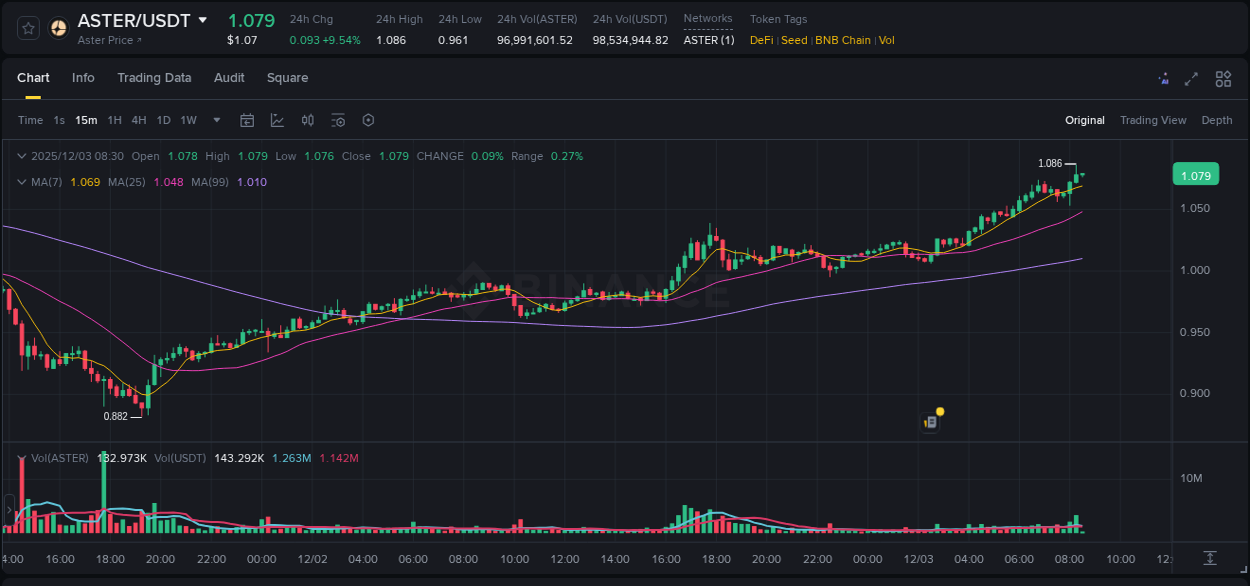1250x586 pixels.
Task: Open the calendar date-range picker icon
Action: (x=247, y=119)
